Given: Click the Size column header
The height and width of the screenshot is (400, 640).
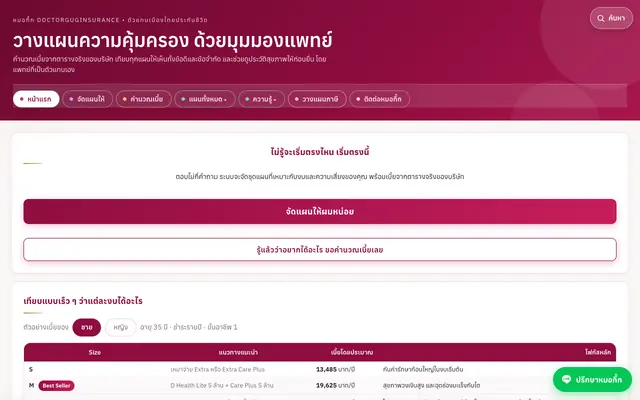Looking at the screenshot, I should pyautogui.click(x=95, y=352).
